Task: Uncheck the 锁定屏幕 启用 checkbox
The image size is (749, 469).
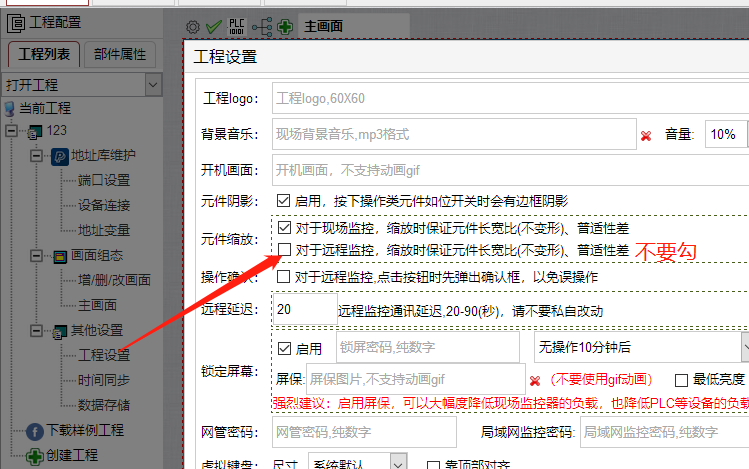Action: tap(284, 348)
